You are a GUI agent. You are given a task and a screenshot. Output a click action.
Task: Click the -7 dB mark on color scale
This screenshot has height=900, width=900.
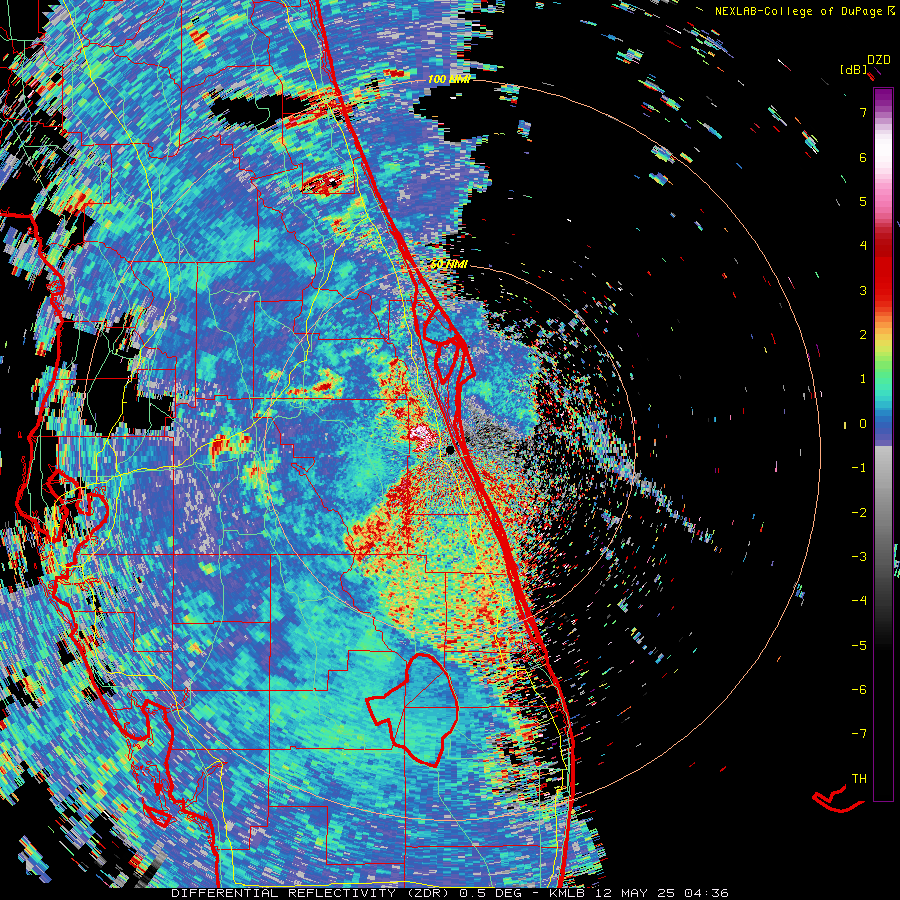coord(859,734)
